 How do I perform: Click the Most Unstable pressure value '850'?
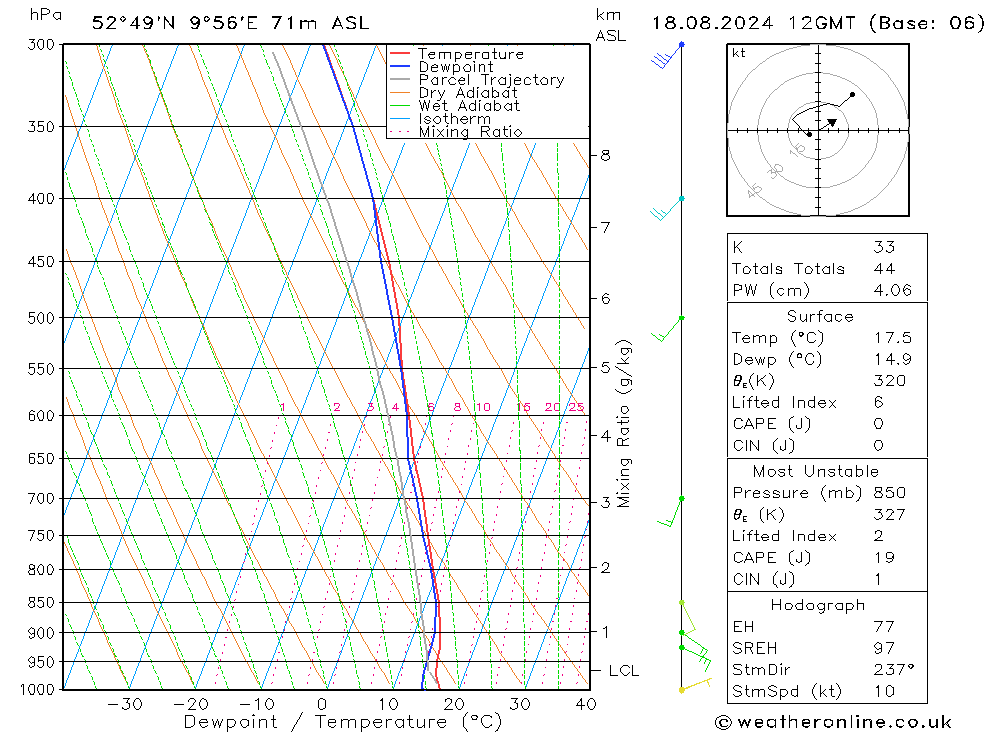coord(890,492)
